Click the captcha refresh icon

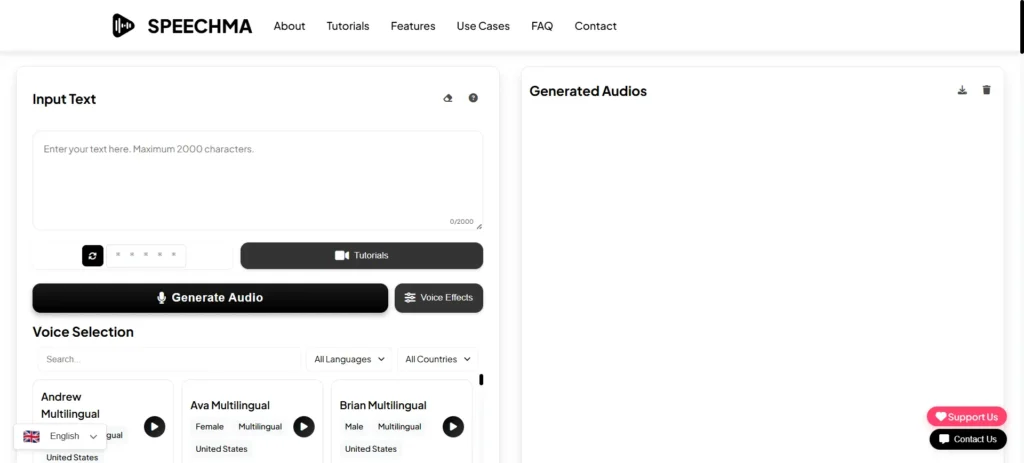(x=93, y=256)
